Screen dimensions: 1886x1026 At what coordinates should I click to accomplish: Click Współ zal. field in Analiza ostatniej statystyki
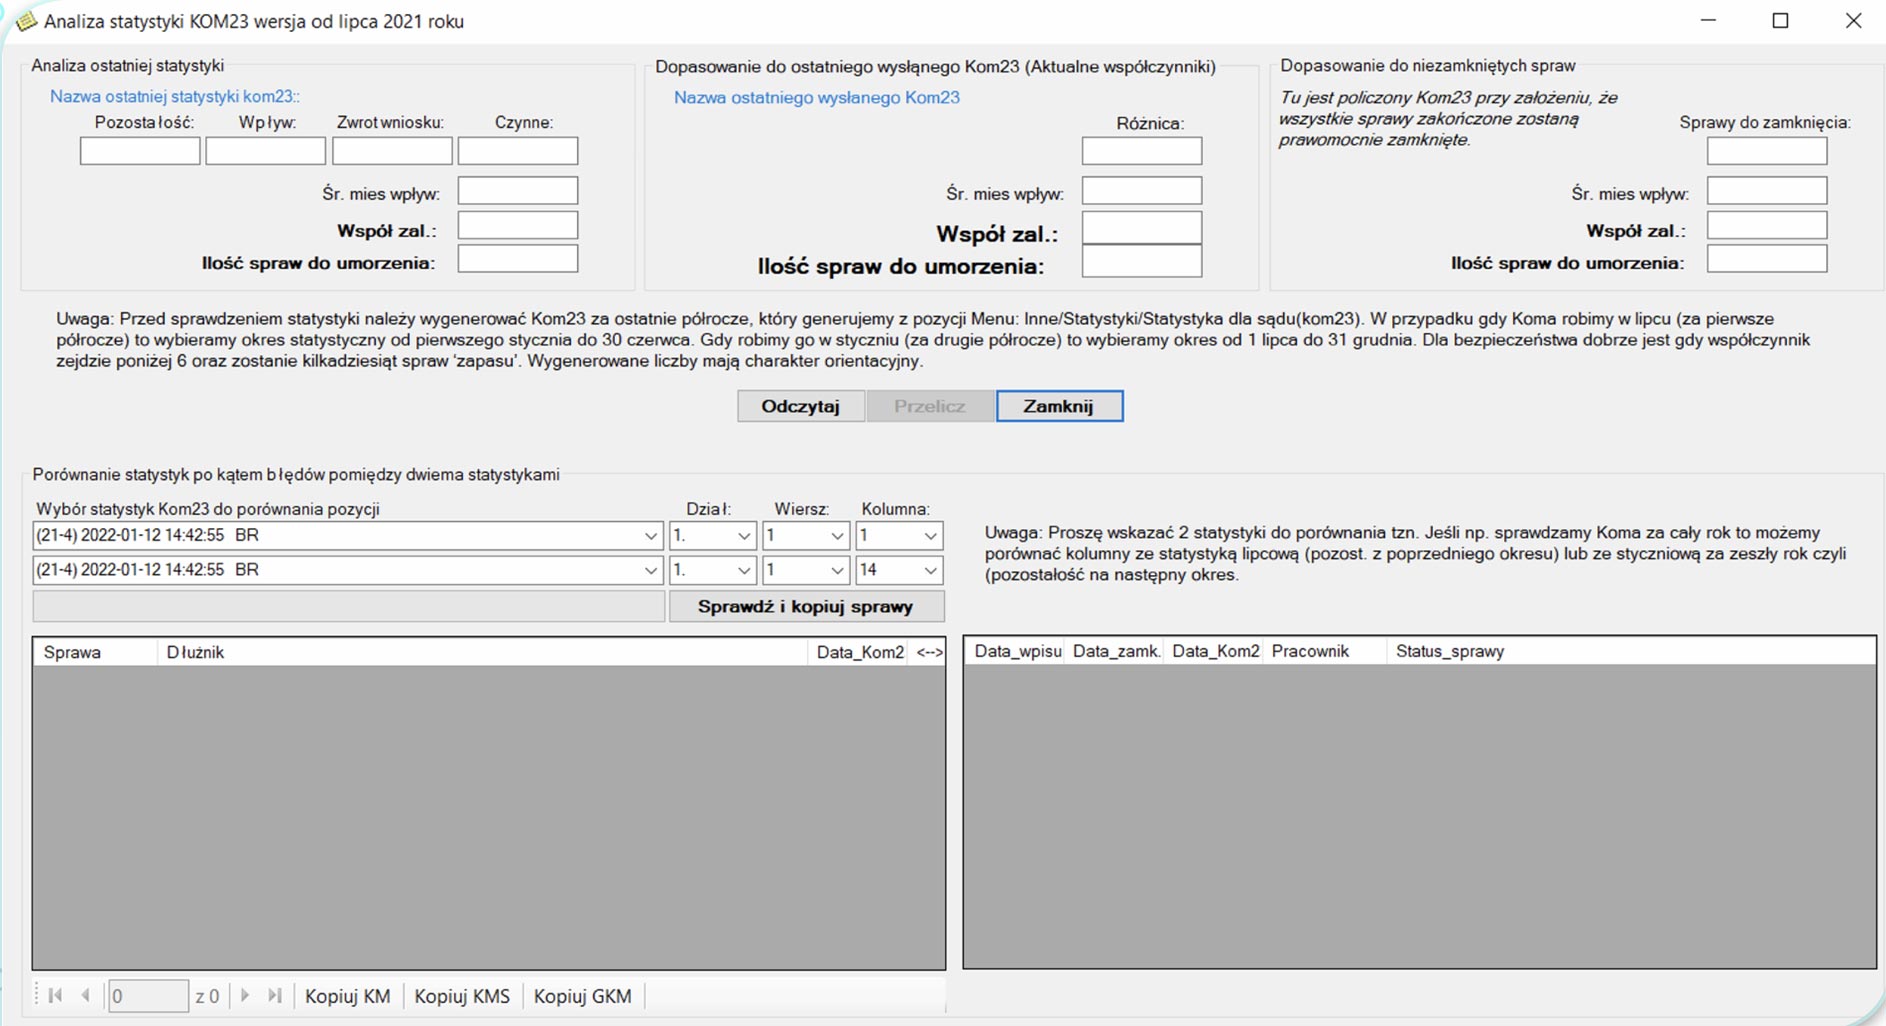tap(518, 225)
